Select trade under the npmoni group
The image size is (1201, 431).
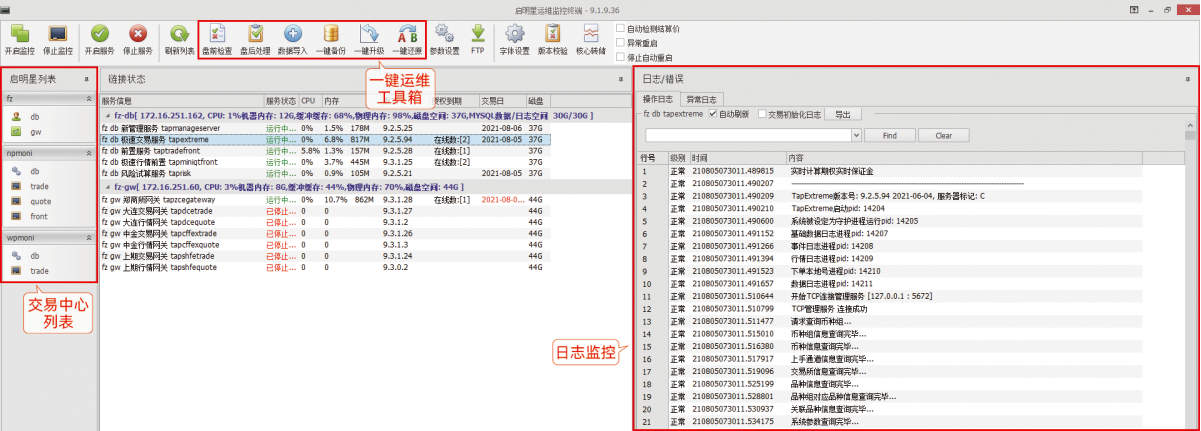coord(39,186)
